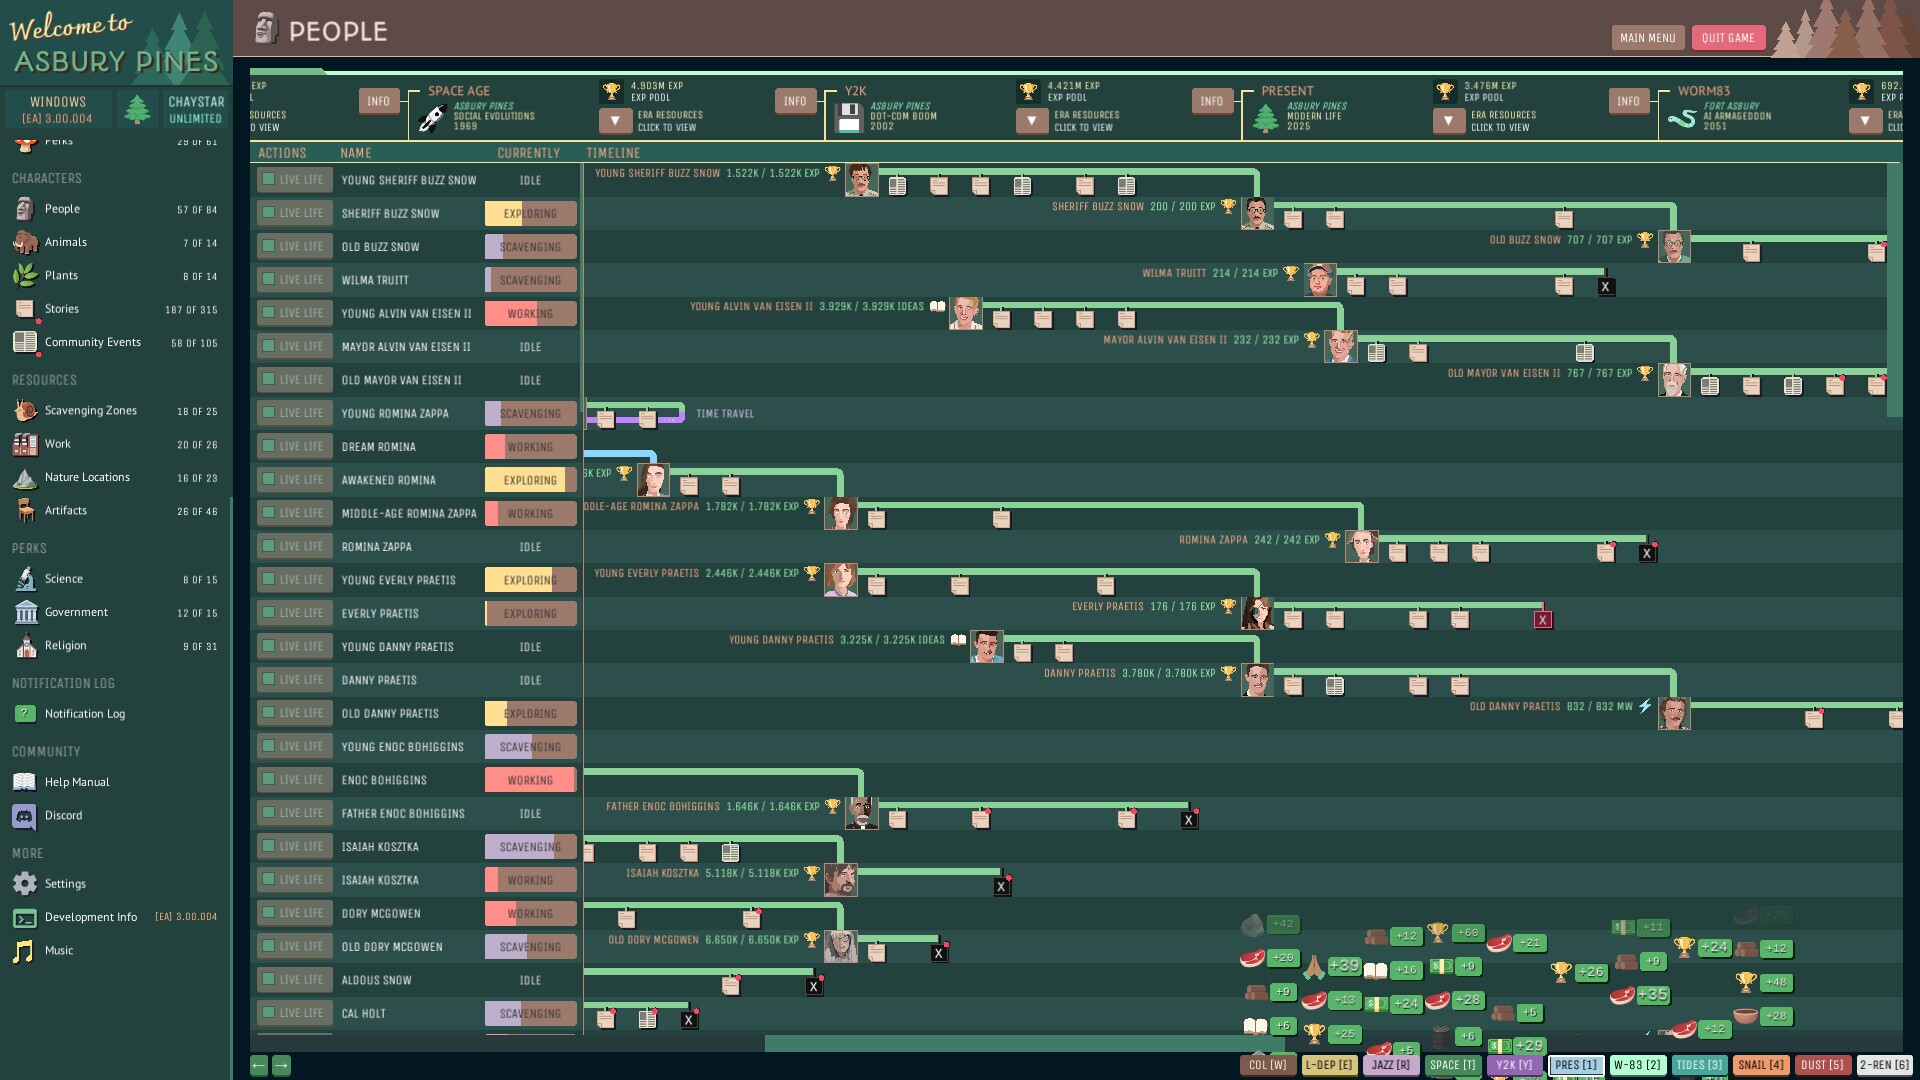This screenshot has height=1080, width=1920.
Task: Expand Era Resources under the Present era
Action: [1448, 120]
